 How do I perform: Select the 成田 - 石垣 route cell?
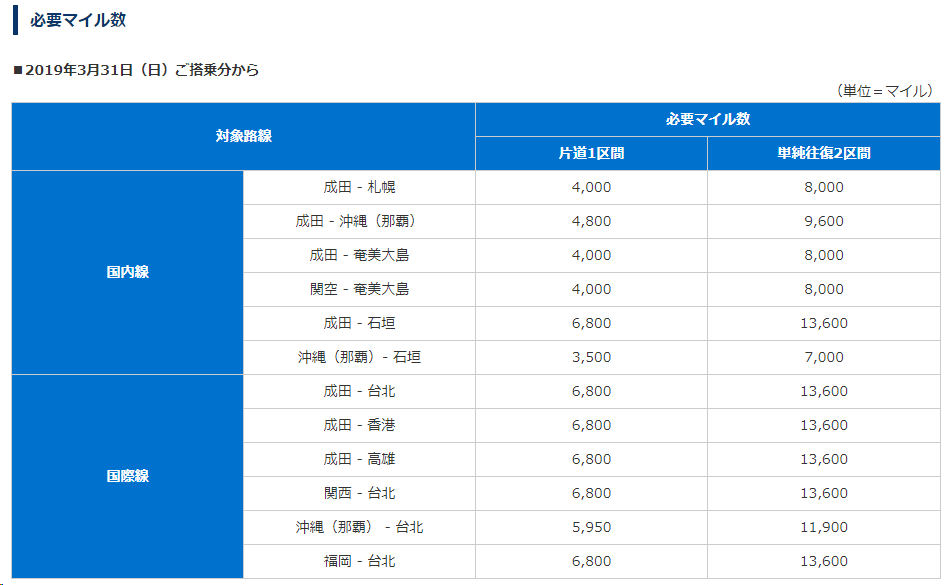(x=360, y=323)
